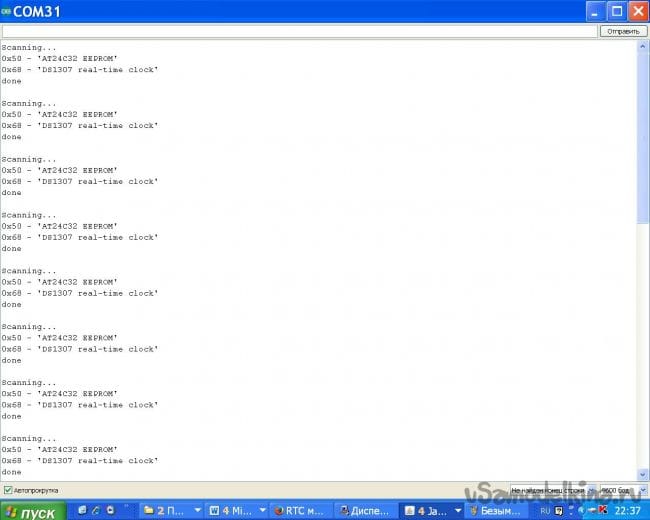650x520 pixels.
Task: Switch to the folder group taskbar button
Action: 170,511
